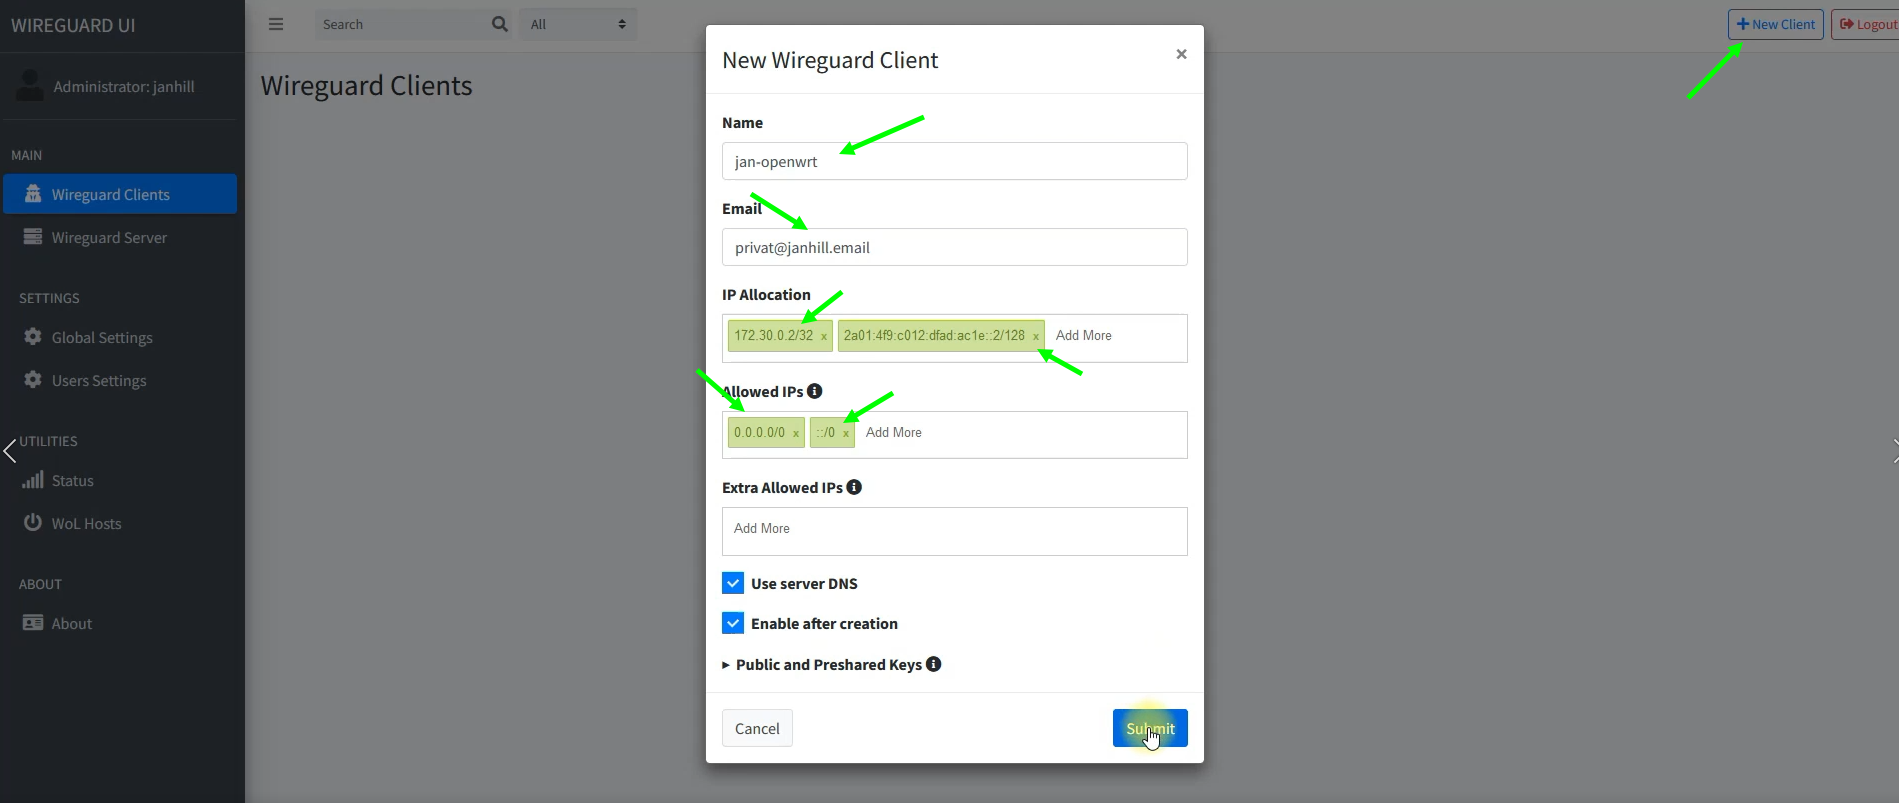This screenshot has height=803, width=1899.
Task: Toggle the Use server DNS checkbox
Action: point(733,583)
